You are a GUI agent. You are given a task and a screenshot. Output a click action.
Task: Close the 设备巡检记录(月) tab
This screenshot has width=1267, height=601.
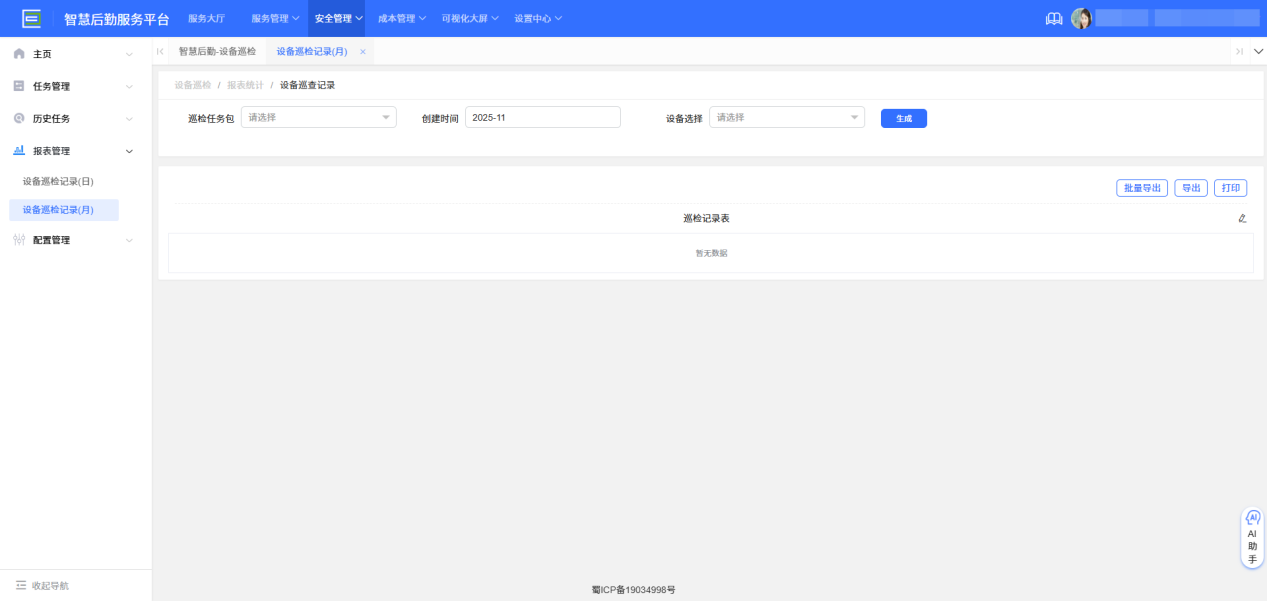362,50
